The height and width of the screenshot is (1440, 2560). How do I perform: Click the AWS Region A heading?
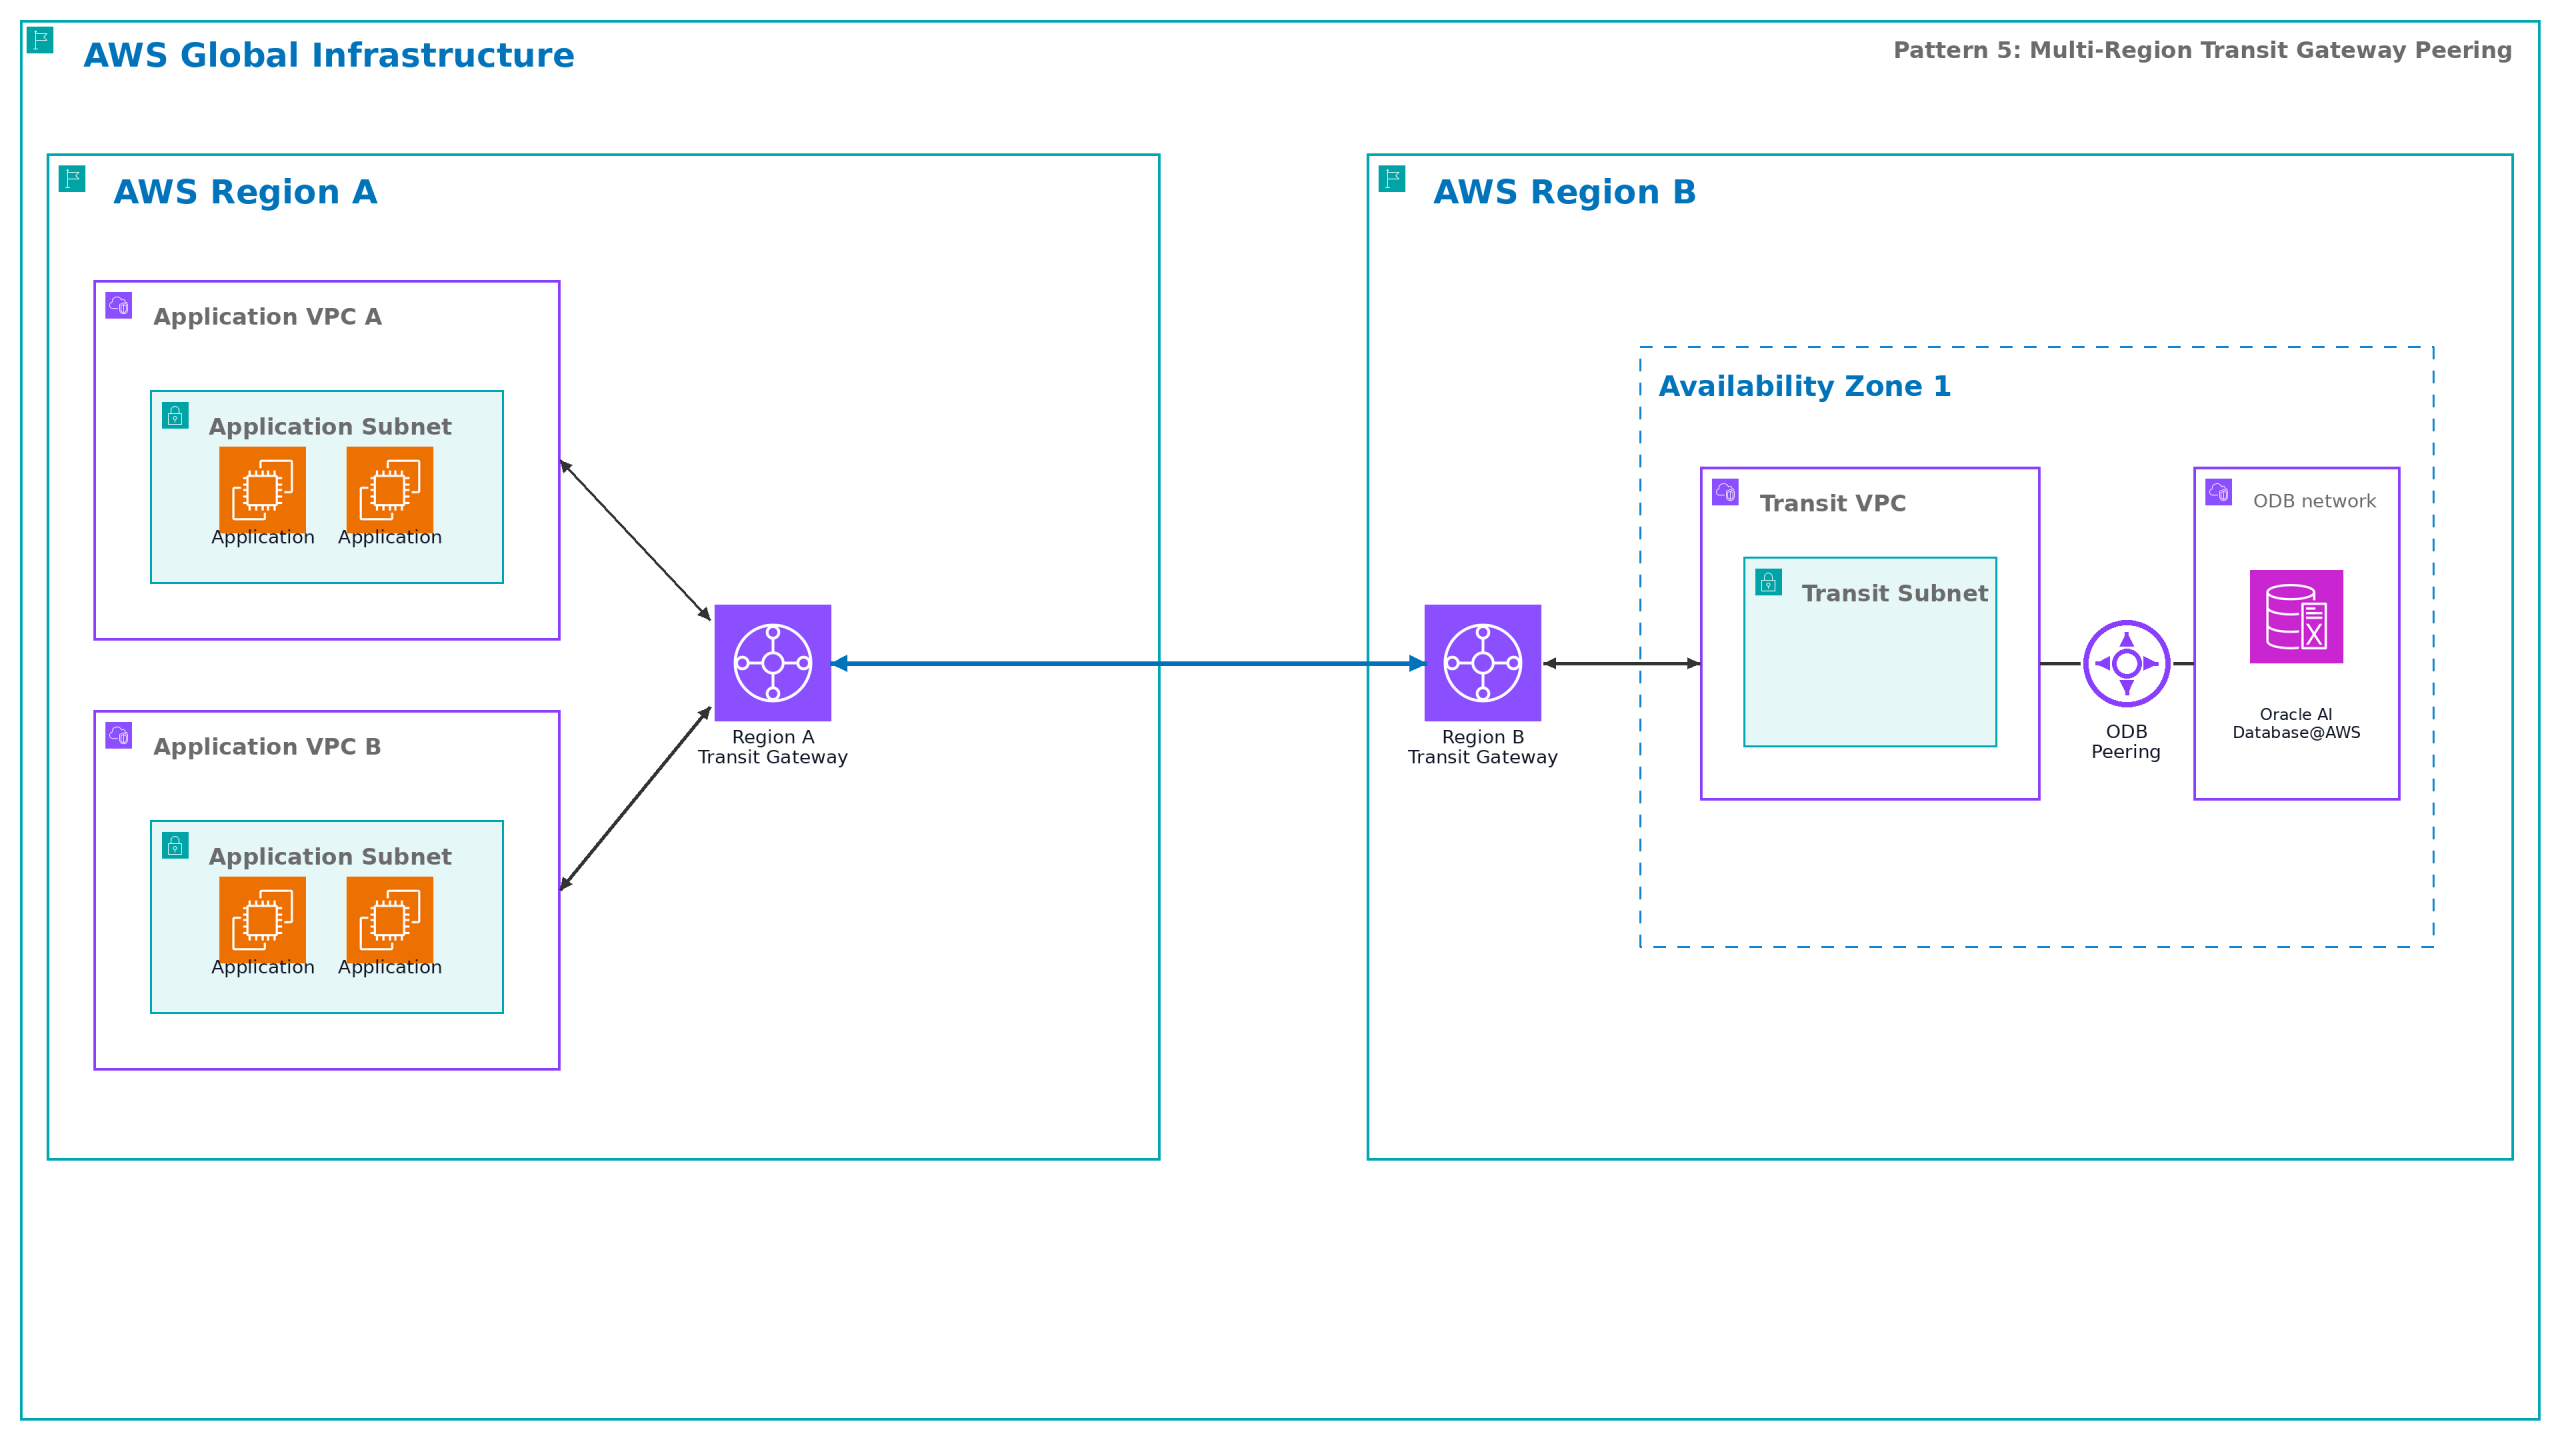click(x=245, y=192)
